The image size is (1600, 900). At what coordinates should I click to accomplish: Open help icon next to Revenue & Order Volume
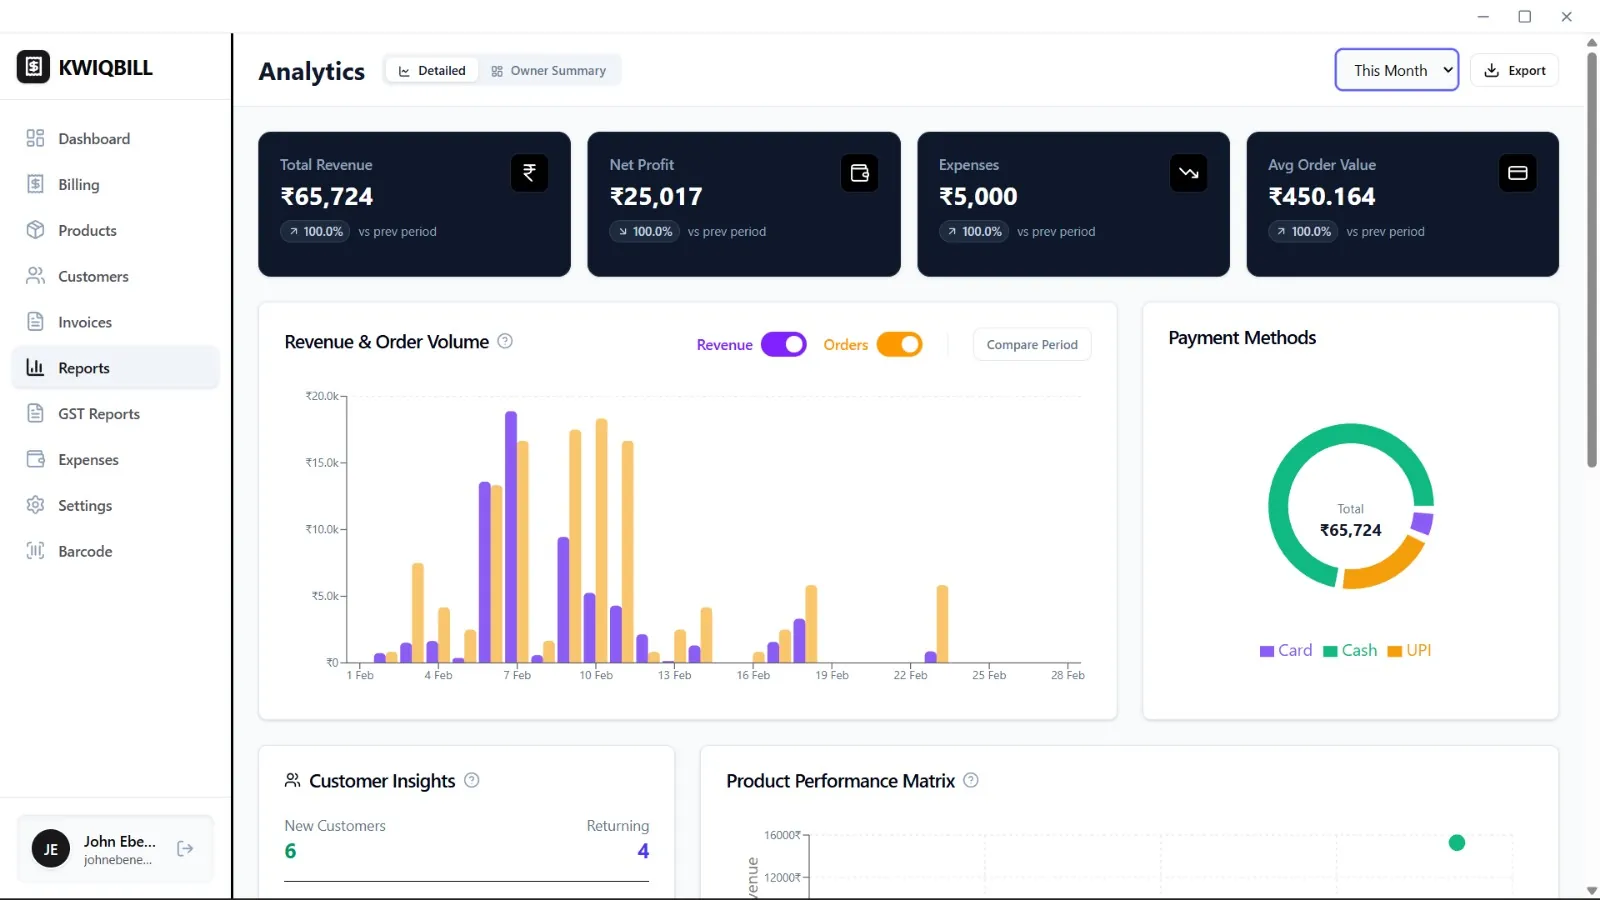coord(505,341)
